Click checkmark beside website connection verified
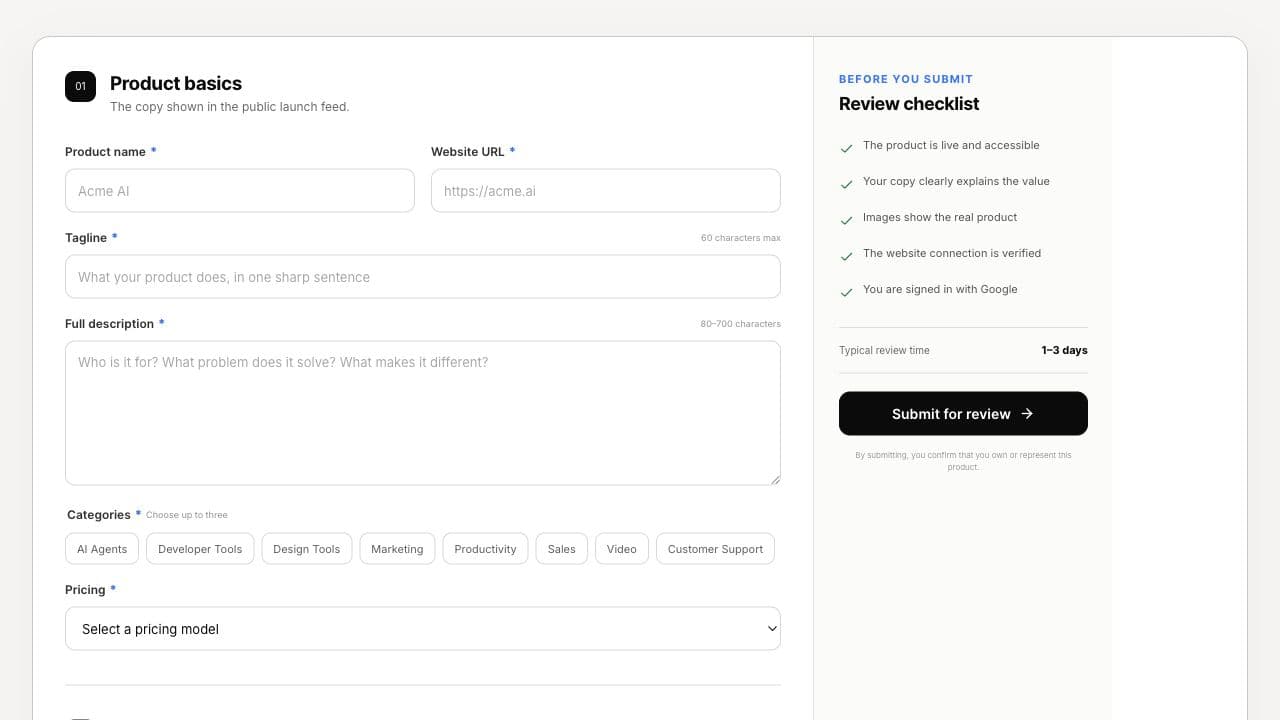Screen dimensions: 1280x720 point(847,256)
